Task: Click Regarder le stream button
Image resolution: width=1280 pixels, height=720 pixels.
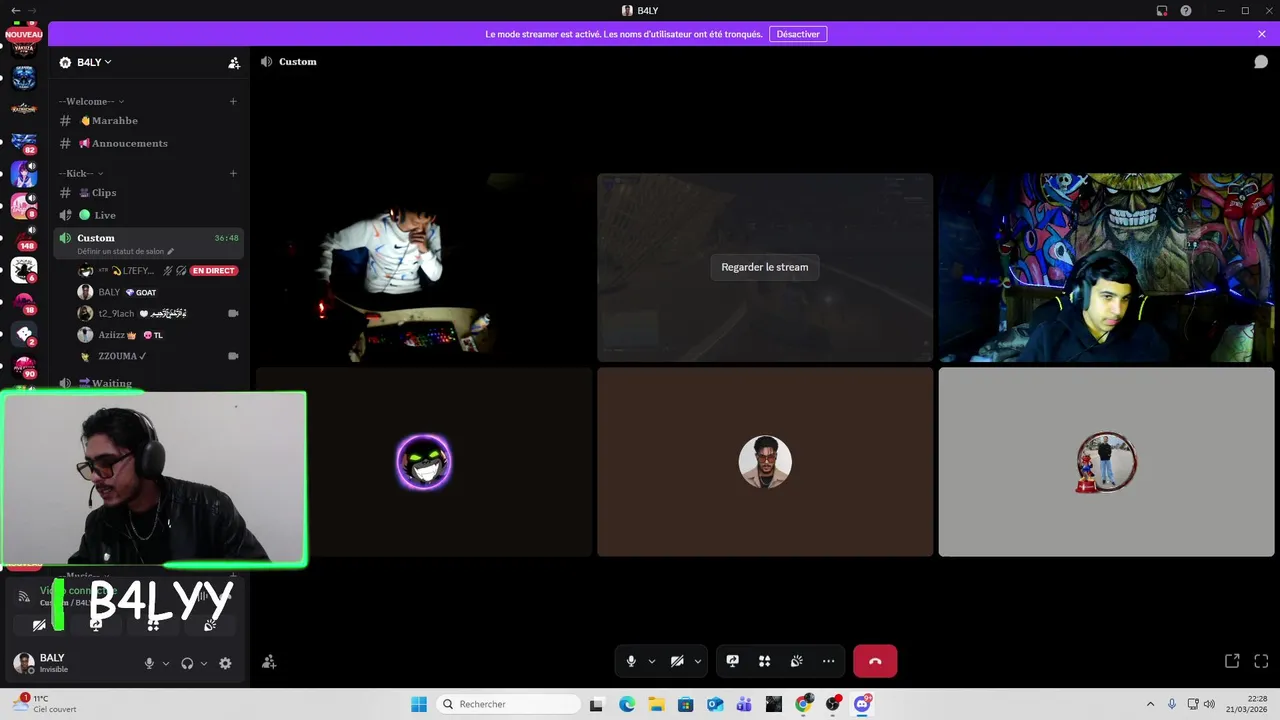Action: [765, 267]
